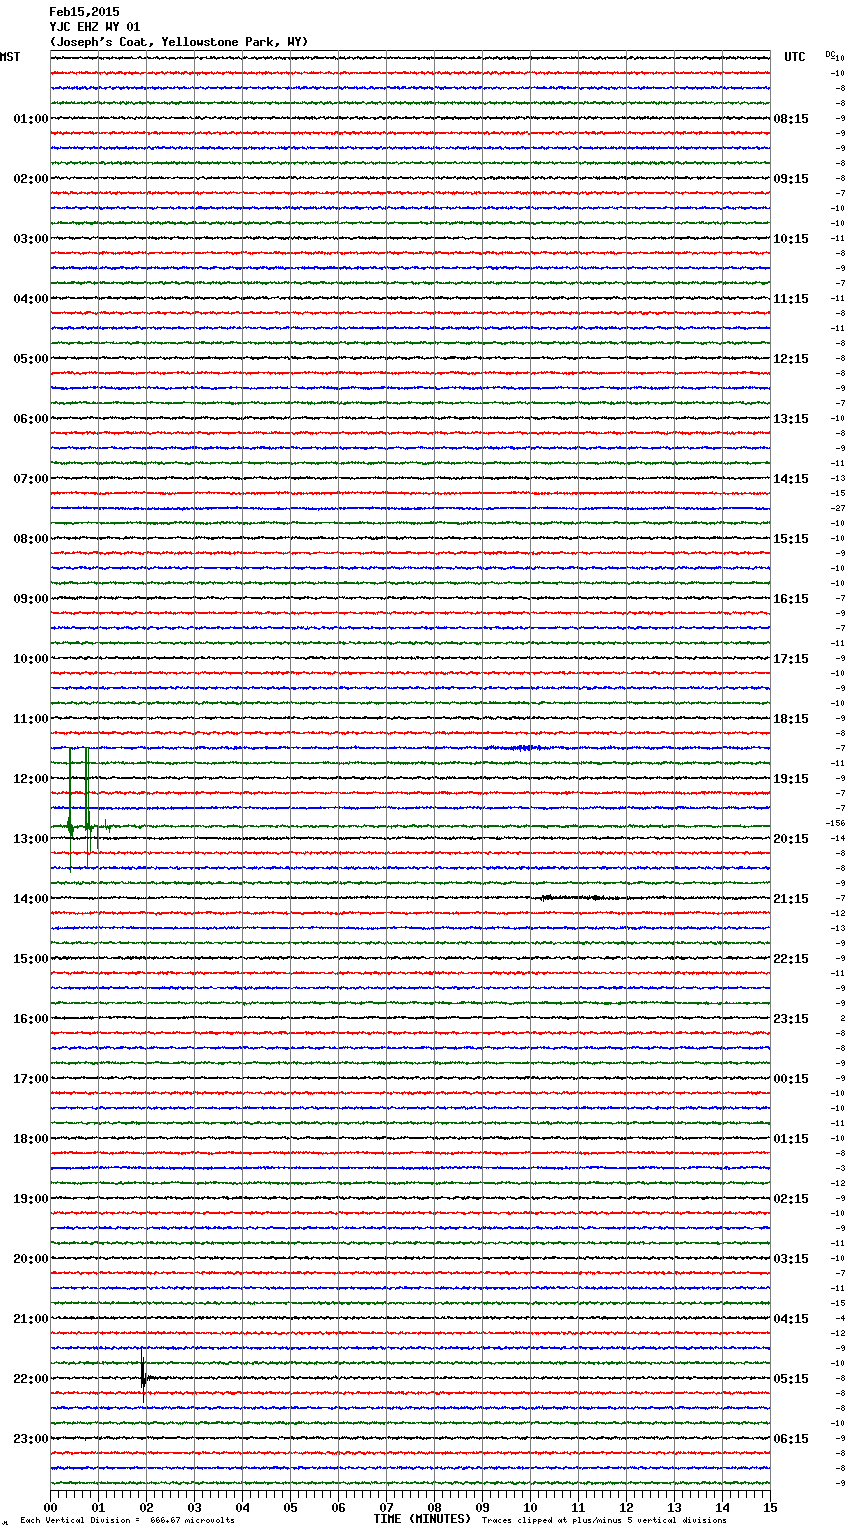Click the 06:15 UTC time label

[791, 1439]
